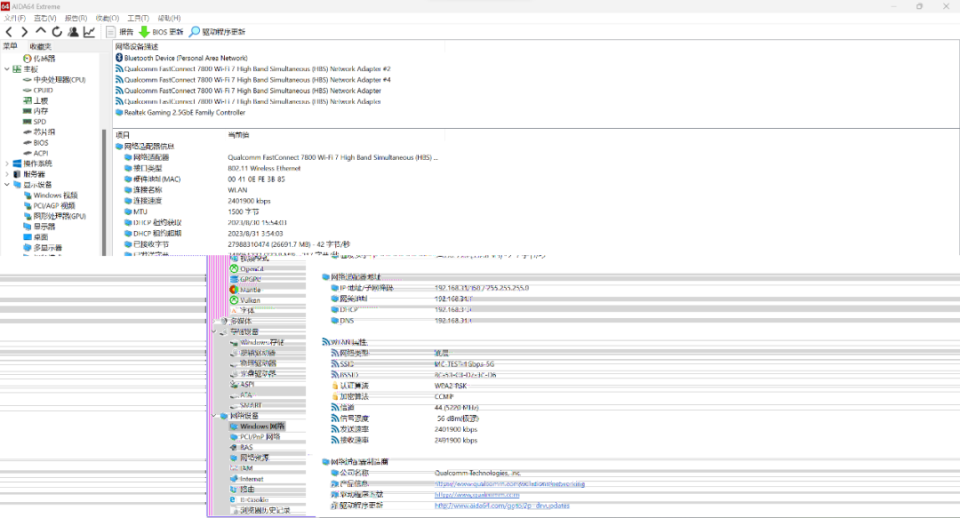960x518 pixels.
Task: Click the 项目 column header
Action: point(122,135)
